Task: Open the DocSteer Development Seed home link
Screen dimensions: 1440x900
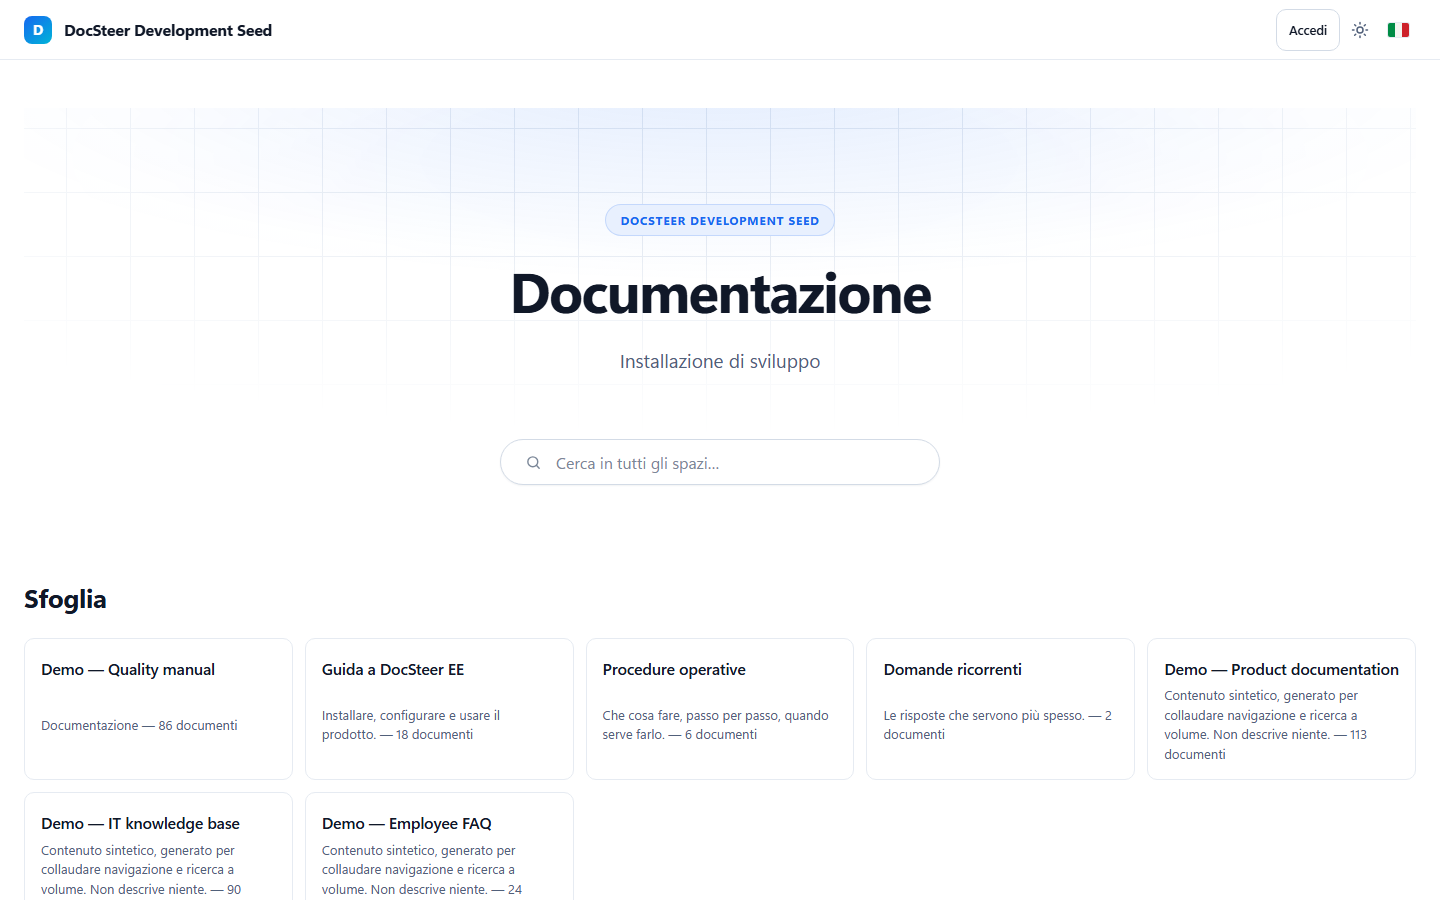Action: tap(148, 30)
